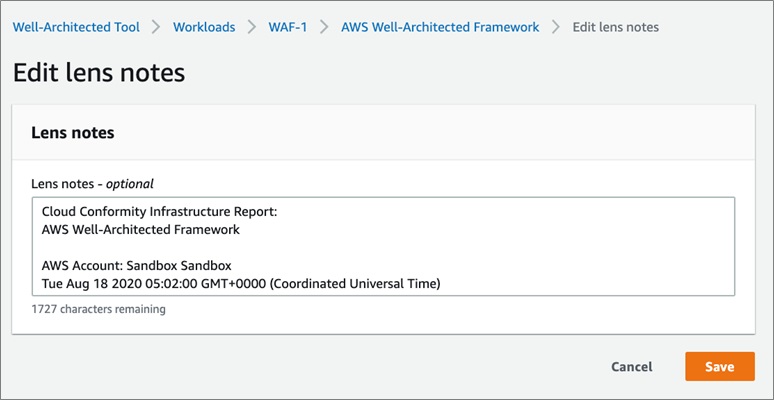774x400 pixels.
Task: Click the '1727 characters remaining' counter
Action: pos(98,310)
